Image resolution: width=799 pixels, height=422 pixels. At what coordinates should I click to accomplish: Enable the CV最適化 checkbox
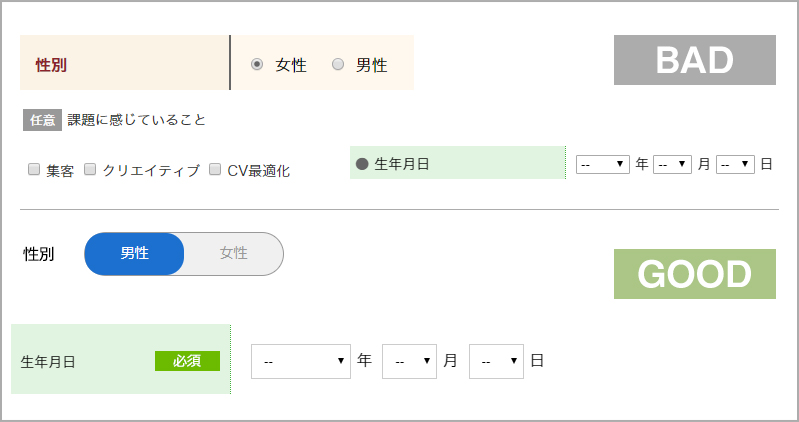tap(215, 170)
